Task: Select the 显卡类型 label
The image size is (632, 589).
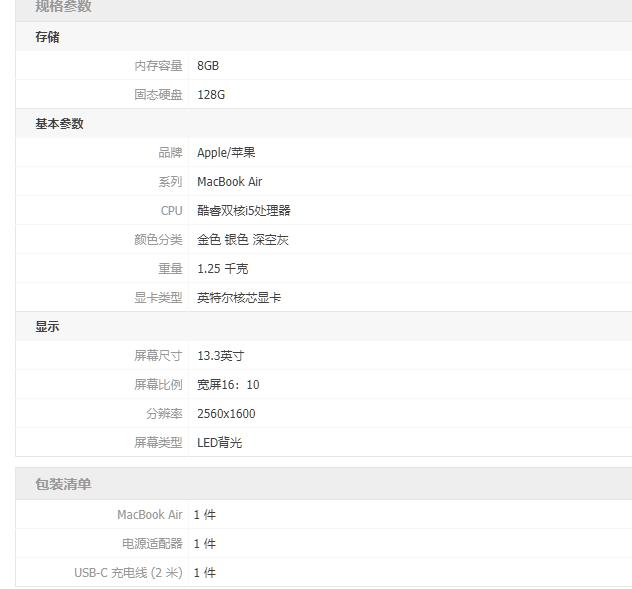Action: click(158, 298)
